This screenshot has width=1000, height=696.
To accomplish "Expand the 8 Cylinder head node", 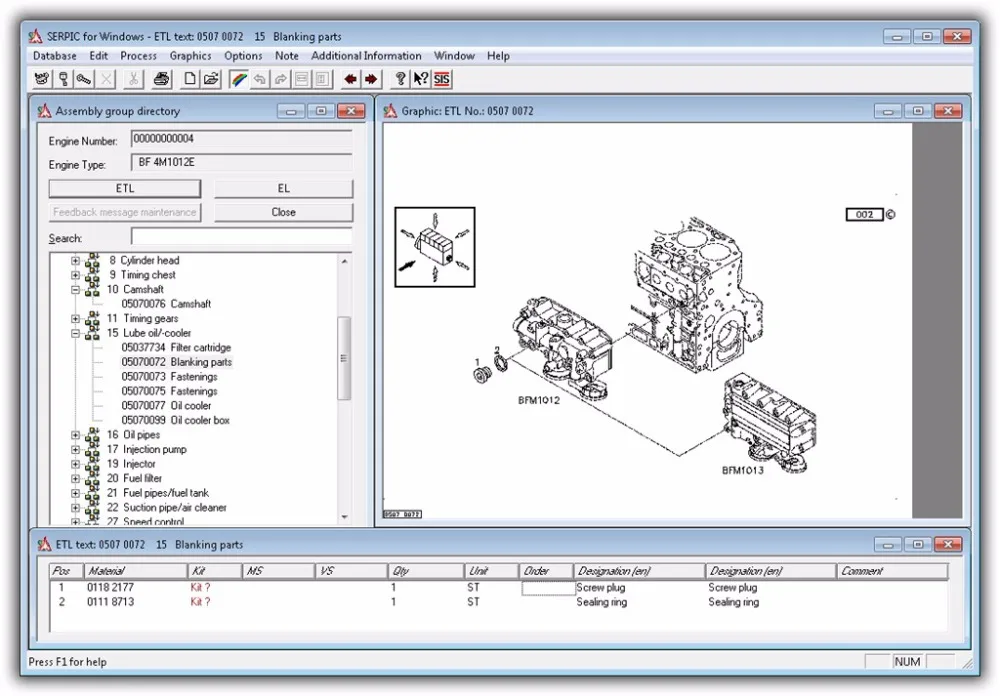I will tap(75, 260).
